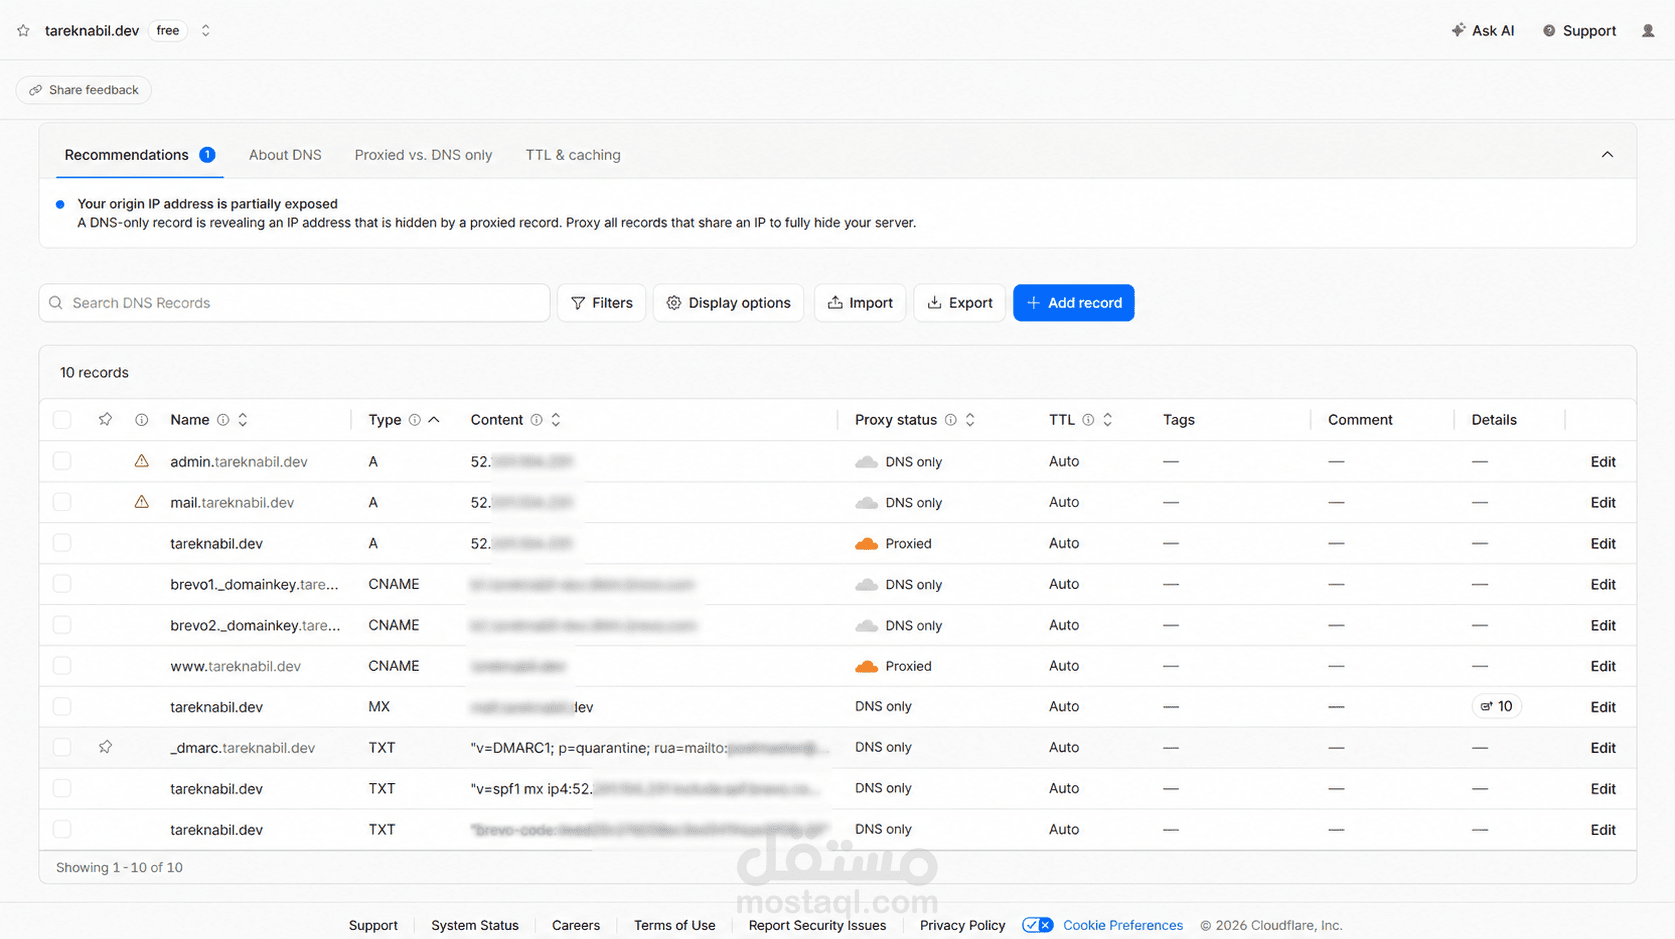Open System Status footer link
This screenshot has width=1675, height=939.
[475, 926]
